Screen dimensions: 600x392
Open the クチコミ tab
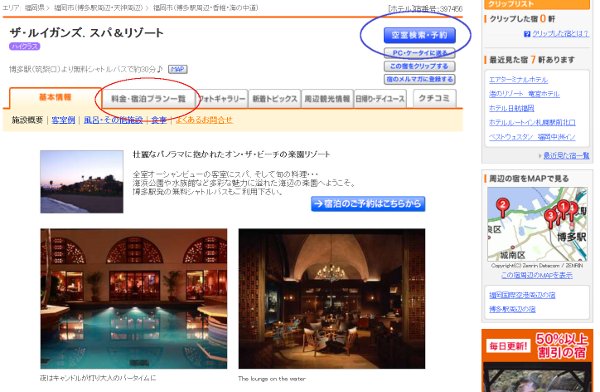tap(434, 98)
